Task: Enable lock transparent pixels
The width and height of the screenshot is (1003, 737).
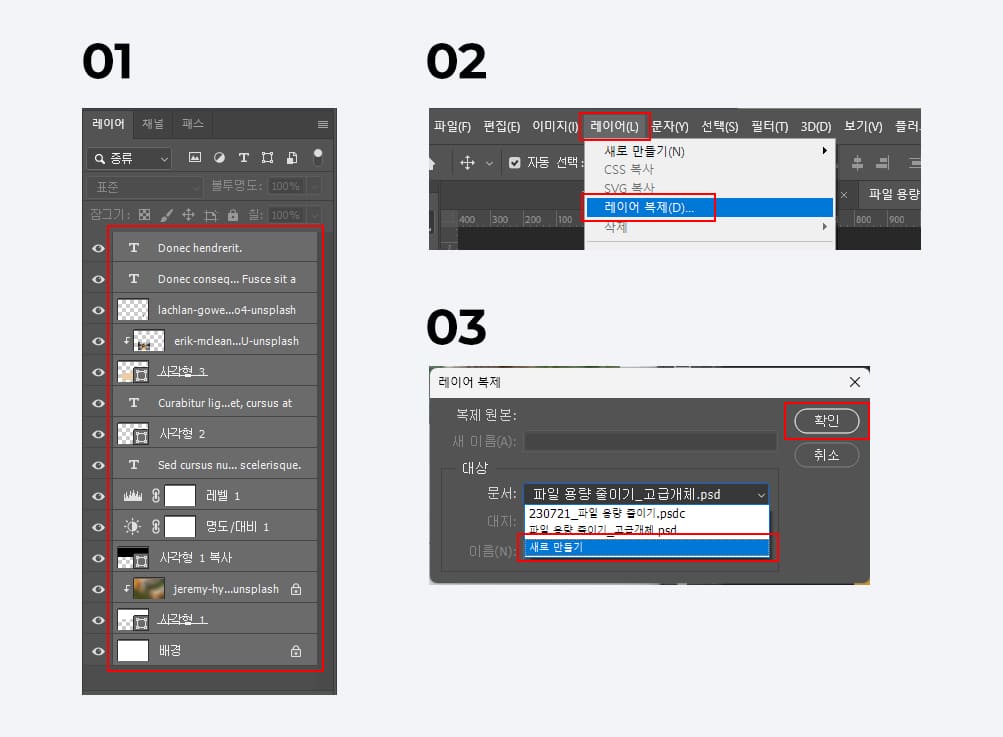Action: tap(144, 215)
